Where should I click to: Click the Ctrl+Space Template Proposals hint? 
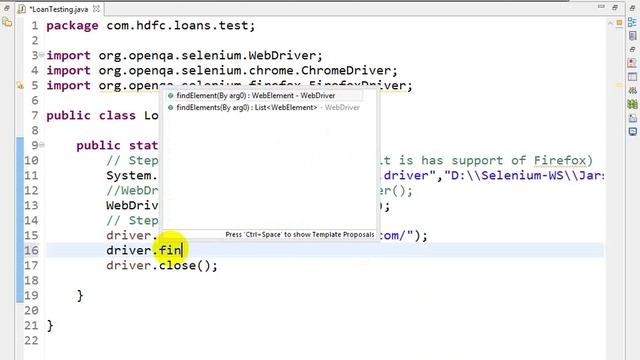coord(300,235)
